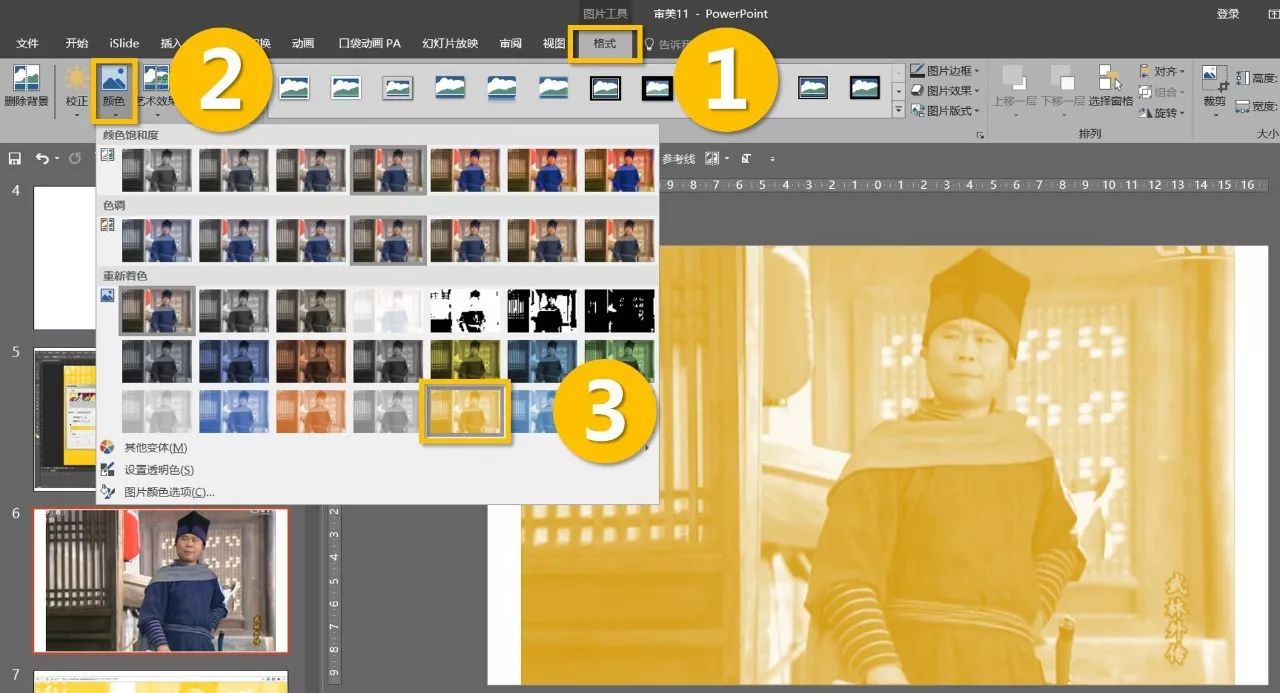The image size is (1280, 693).
Task: Select the No Recolor thumbnail under 重新着色
Action: click(157, 311)
